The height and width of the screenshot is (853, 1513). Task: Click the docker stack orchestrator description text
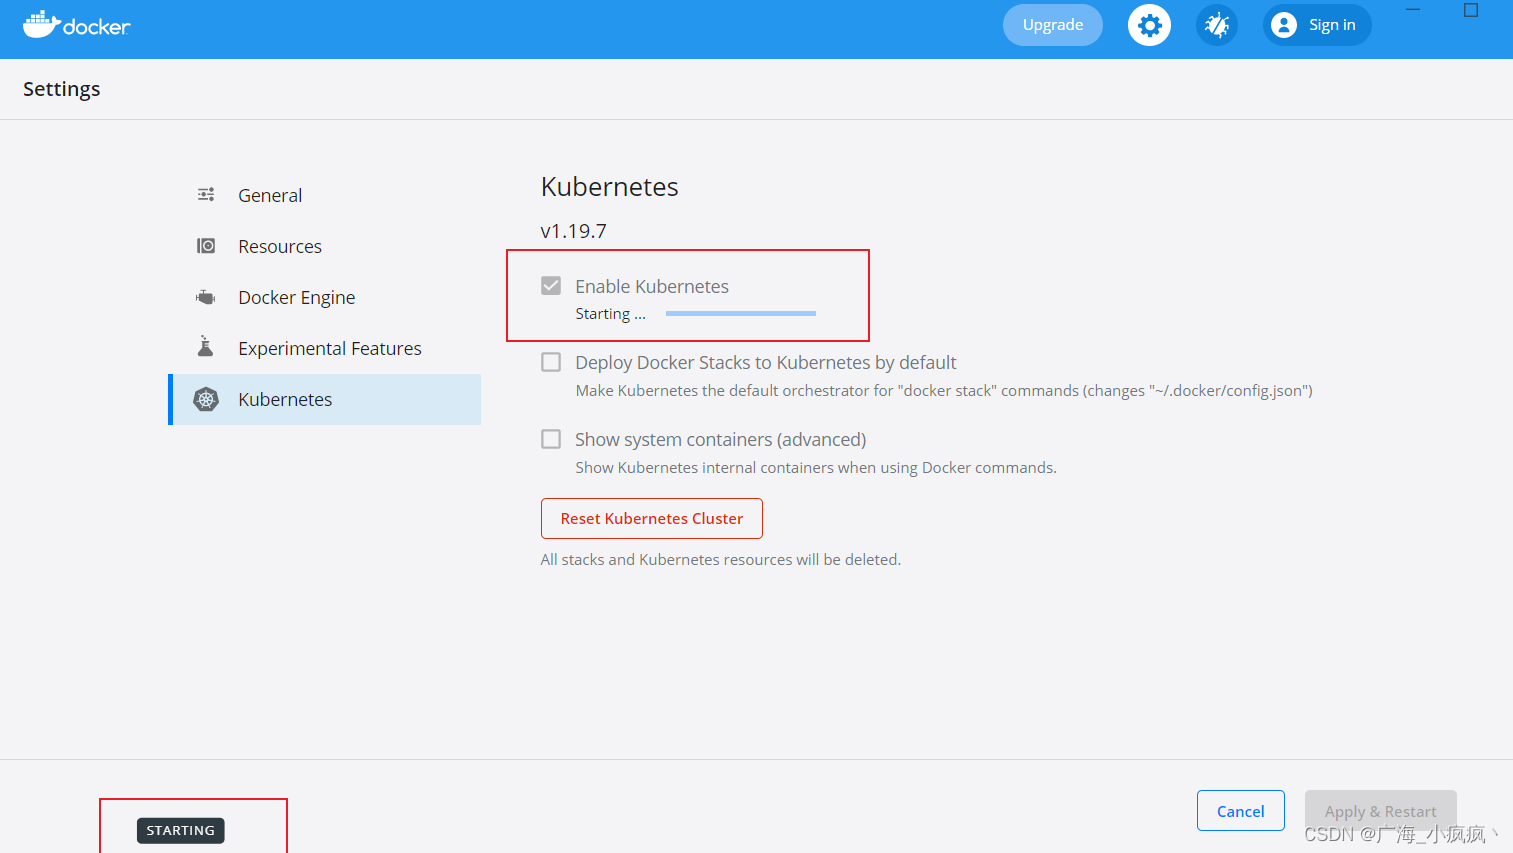(944, 391)
